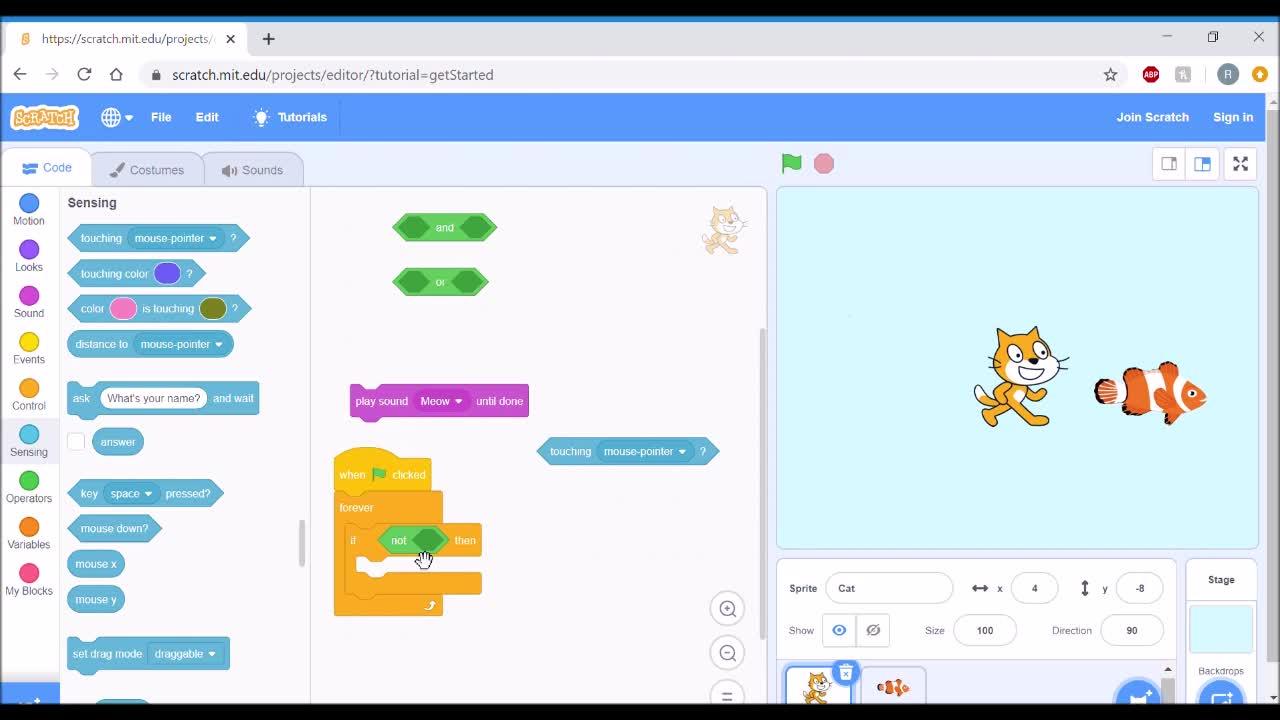
Task: Expand mouse-pointer dropdown on workspace touching block
Action: (645, 451)
